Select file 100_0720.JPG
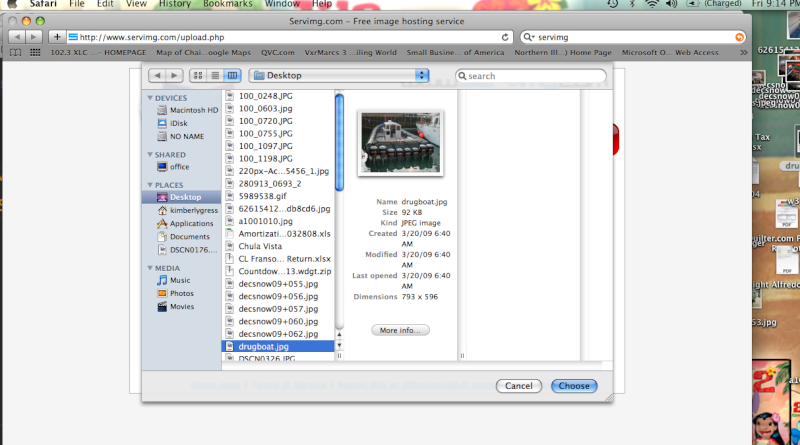The image size is (800, 445). click(279, 121)
